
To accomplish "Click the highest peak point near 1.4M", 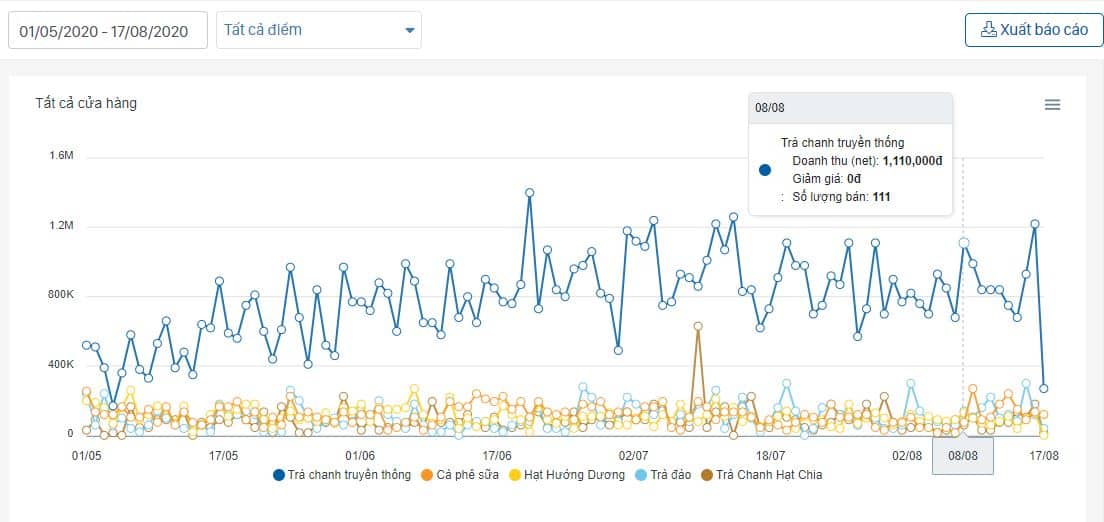I will pos(529,192).
